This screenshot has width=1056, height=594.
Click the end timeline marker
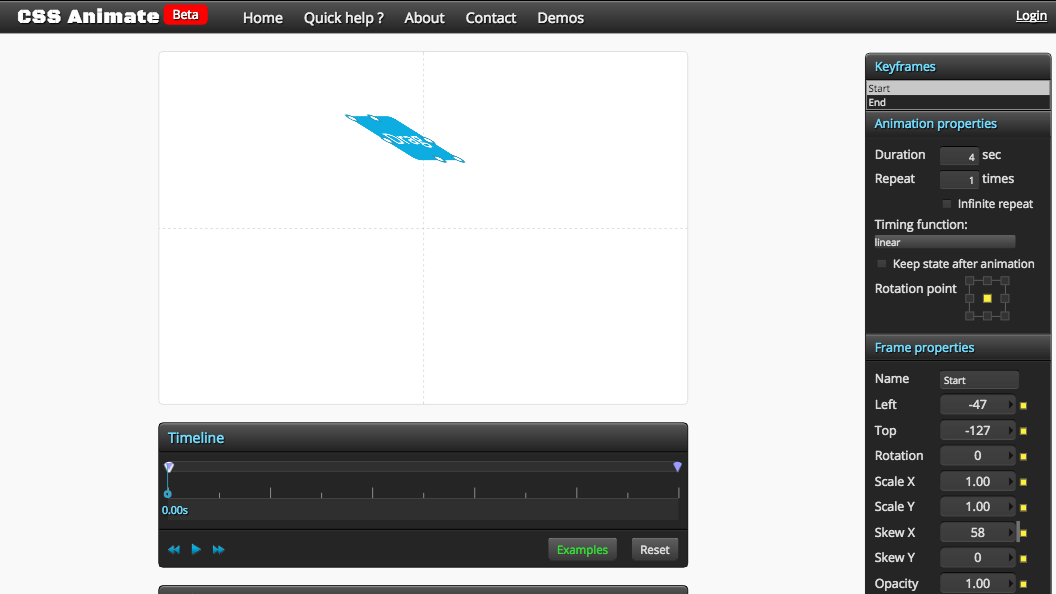(678, 467)
